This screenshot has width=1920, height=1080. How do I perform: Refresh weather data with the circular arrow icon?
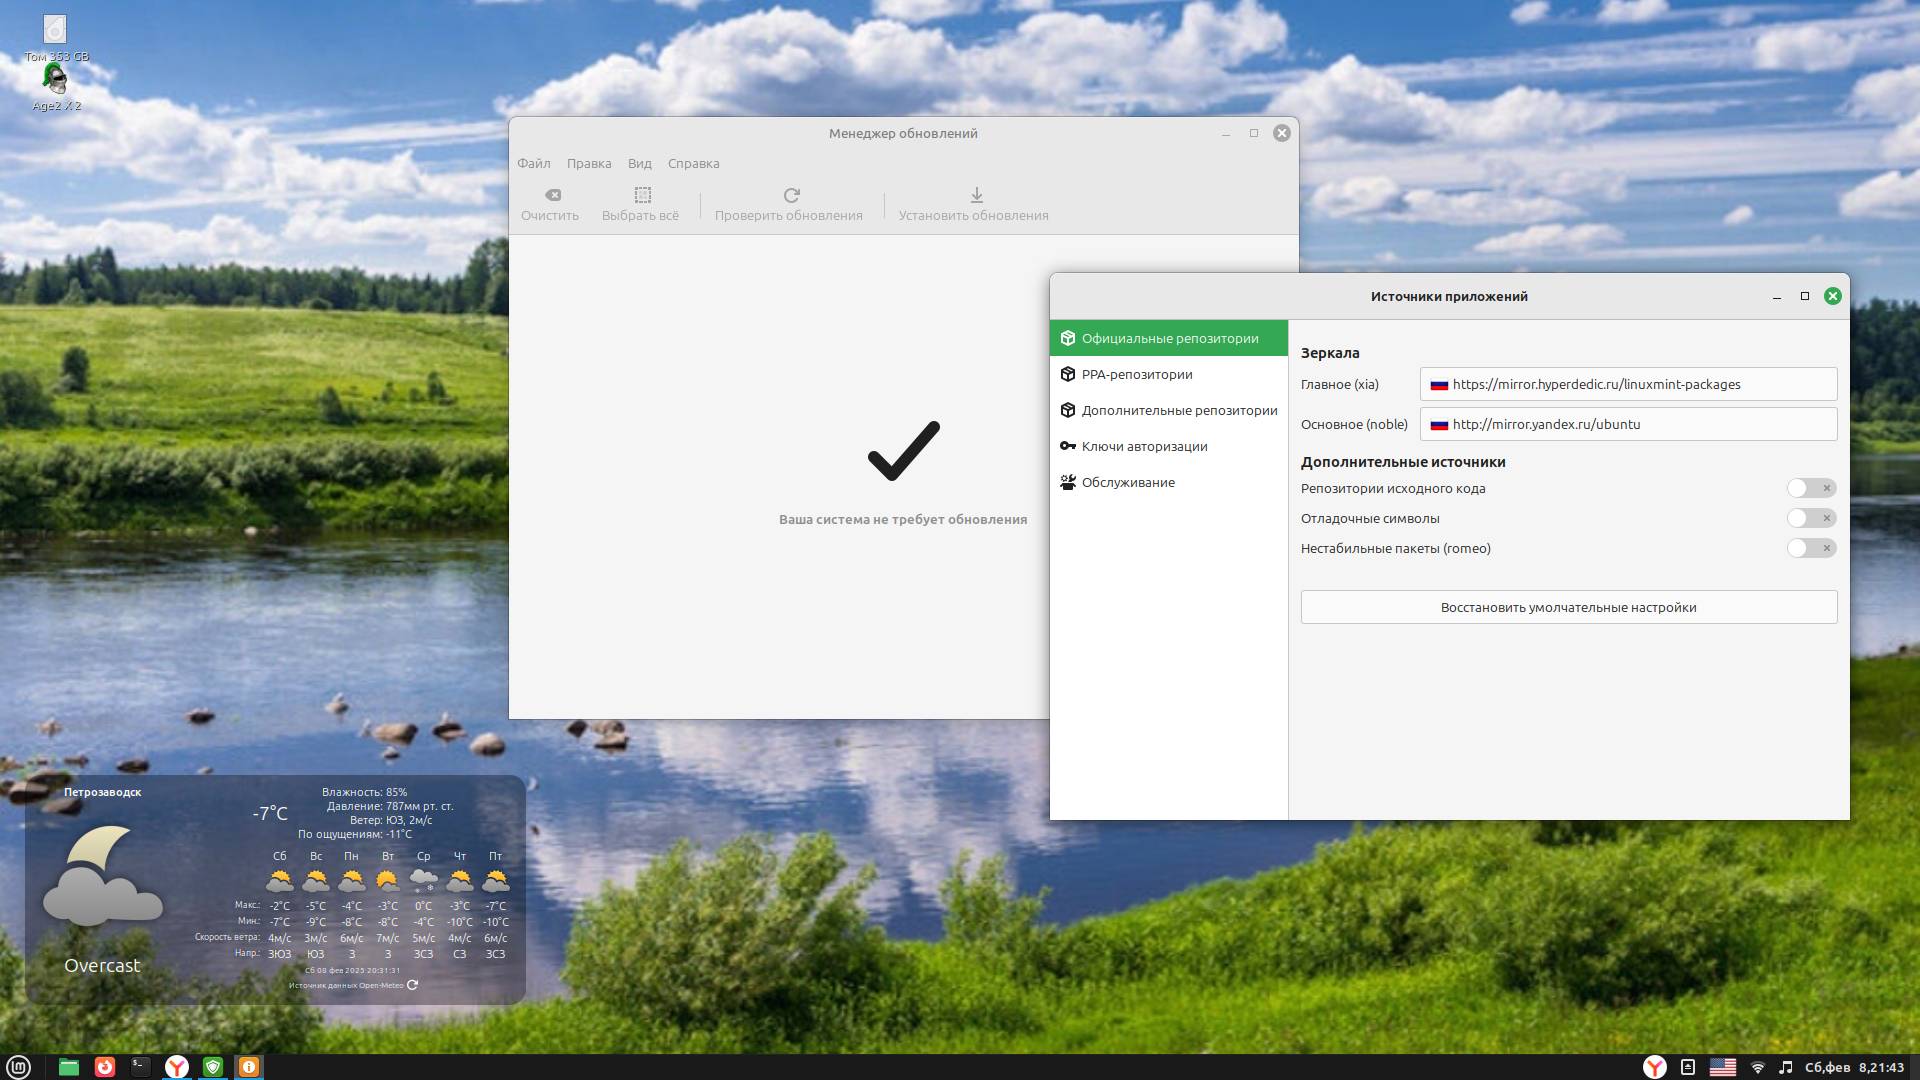411,984
